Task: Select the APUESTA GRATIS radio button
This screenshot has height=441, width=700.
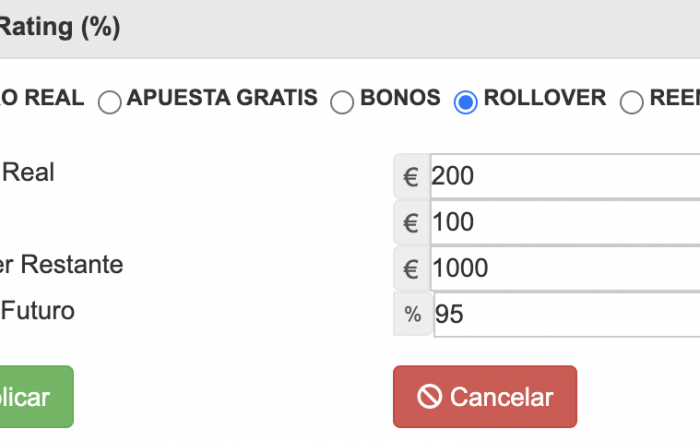Action: click(109, 102)
